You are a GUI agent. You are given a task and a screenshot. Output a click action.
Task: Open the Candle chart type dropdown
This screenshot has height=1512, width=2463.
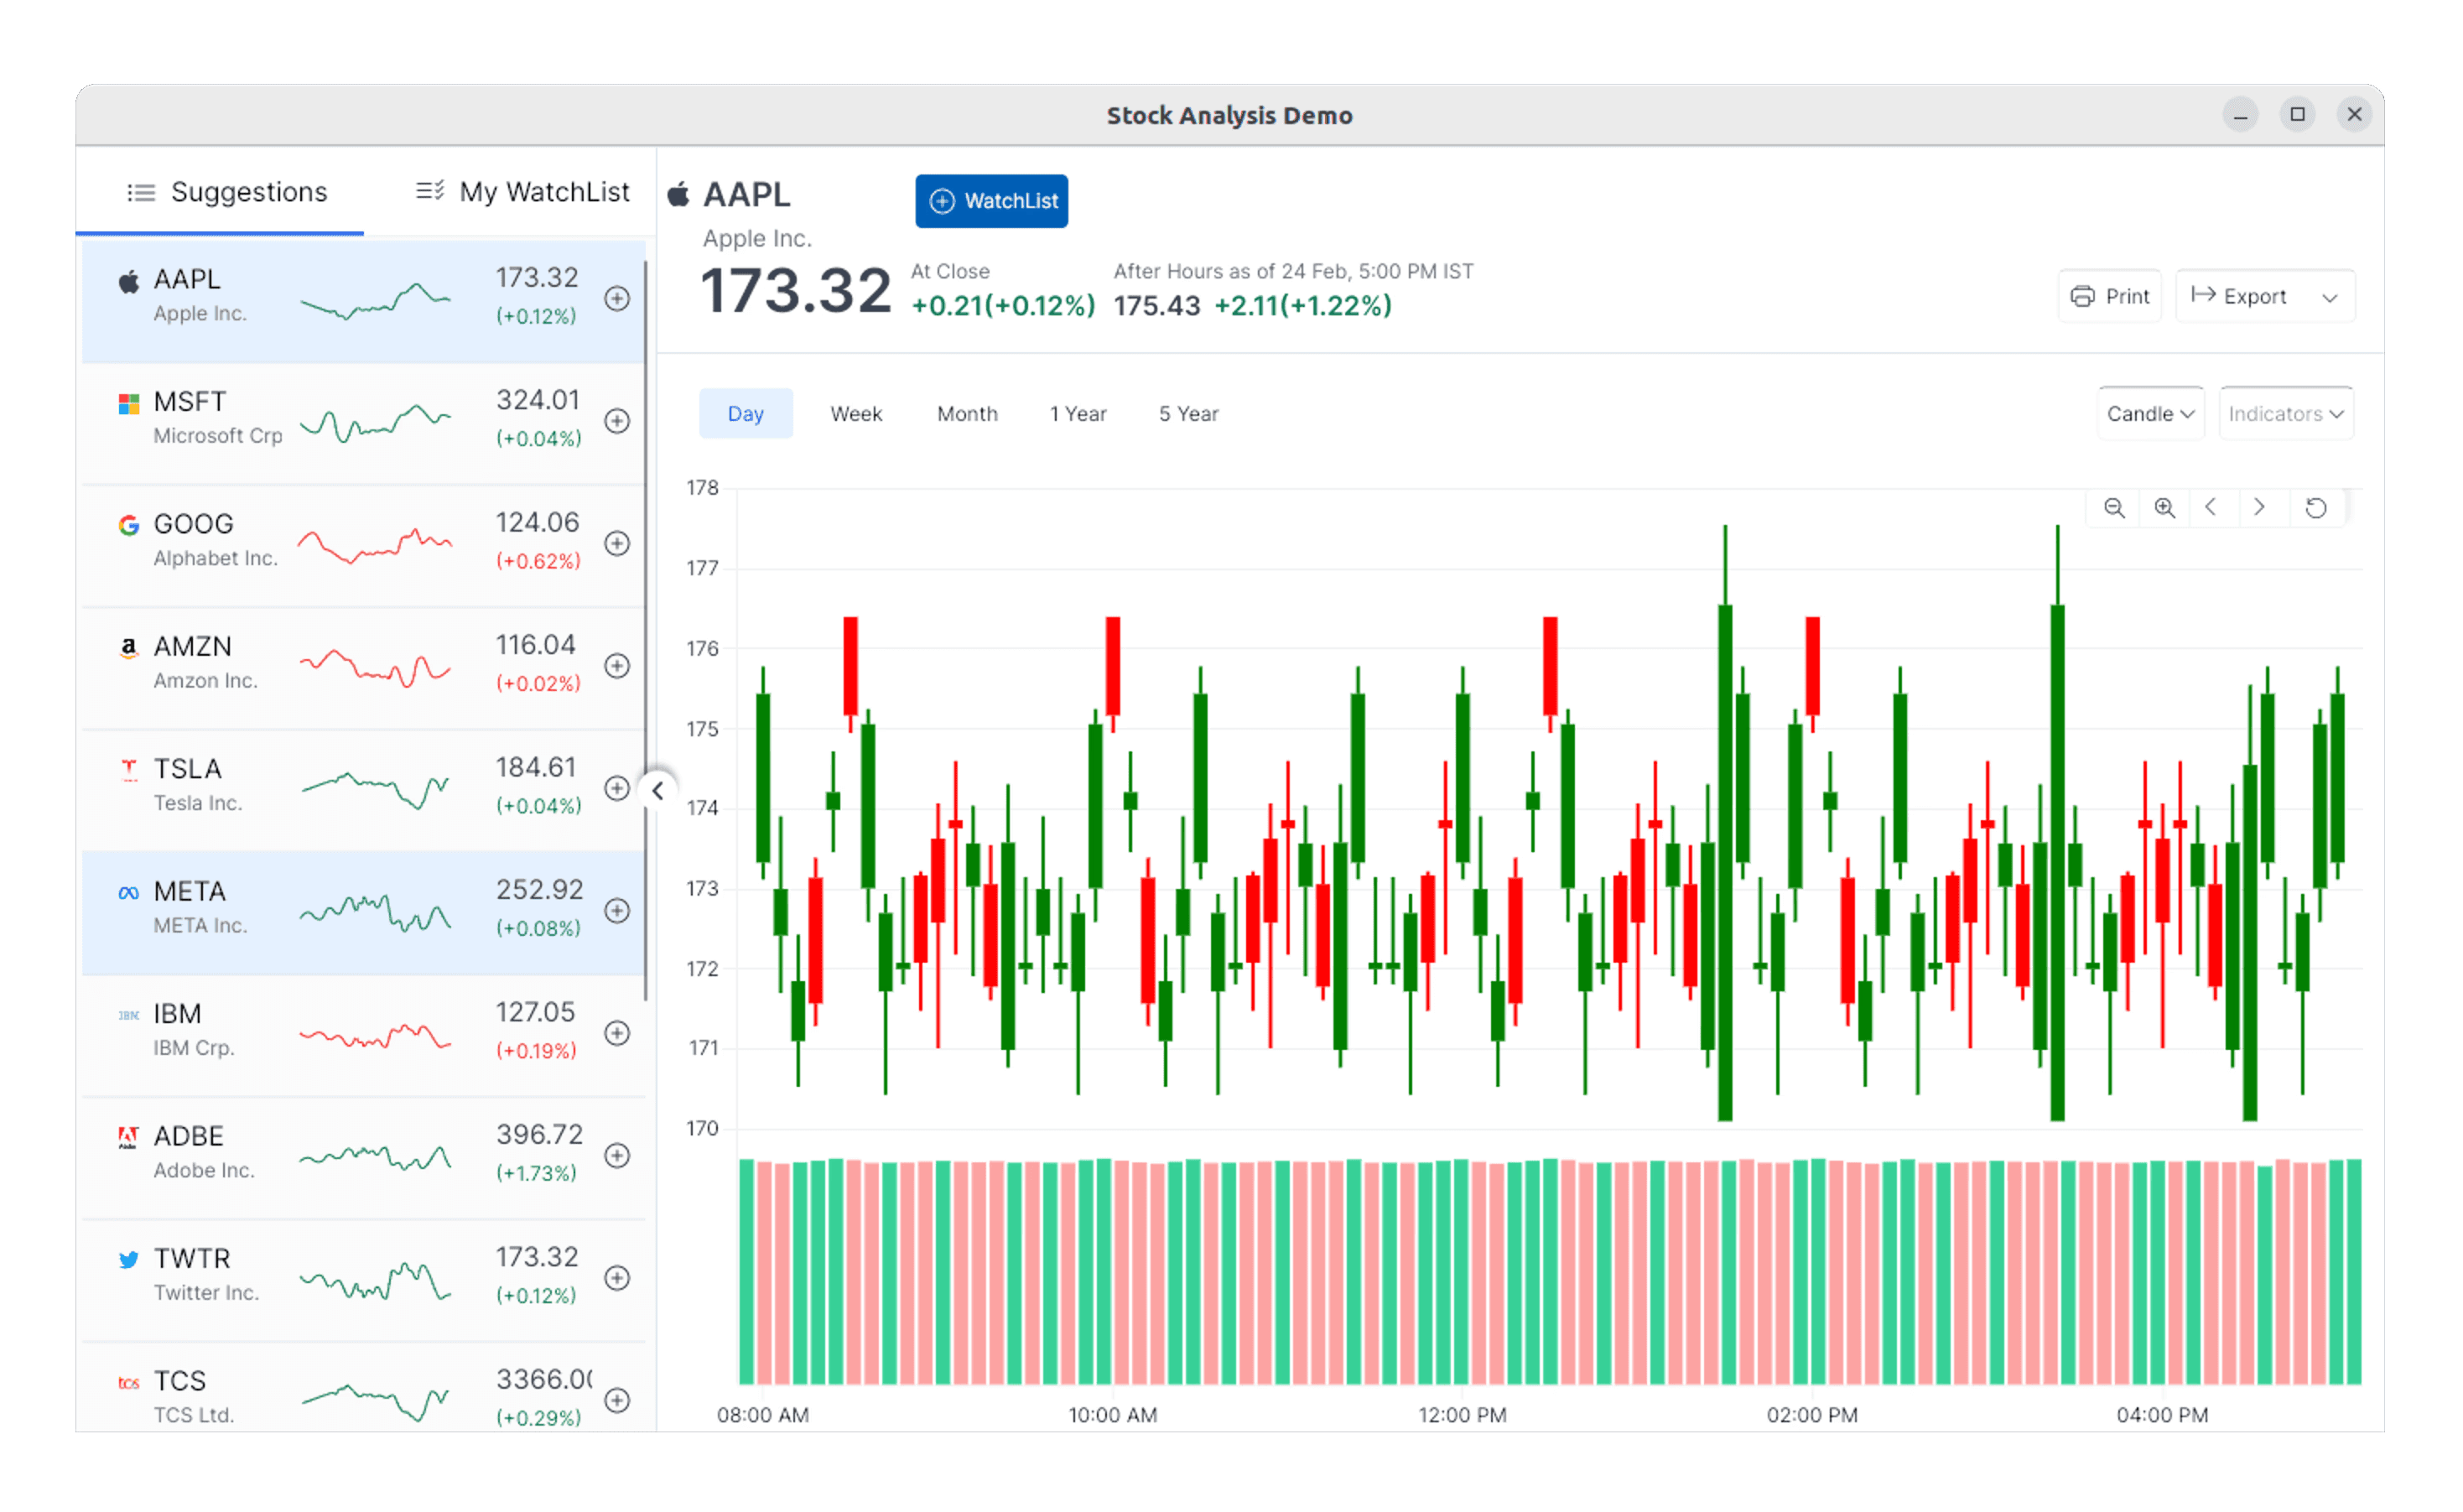pos(2149,414)
